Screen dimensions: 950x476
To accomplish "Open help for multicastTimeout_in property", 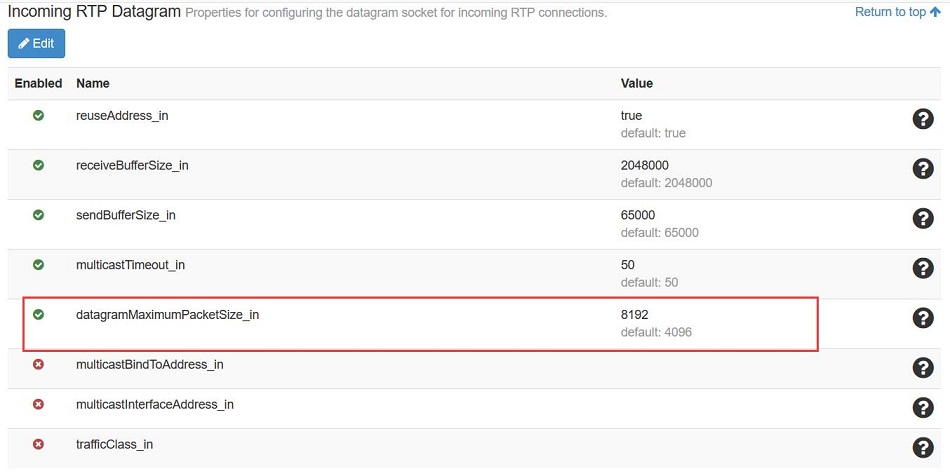I will pos(923,268).
